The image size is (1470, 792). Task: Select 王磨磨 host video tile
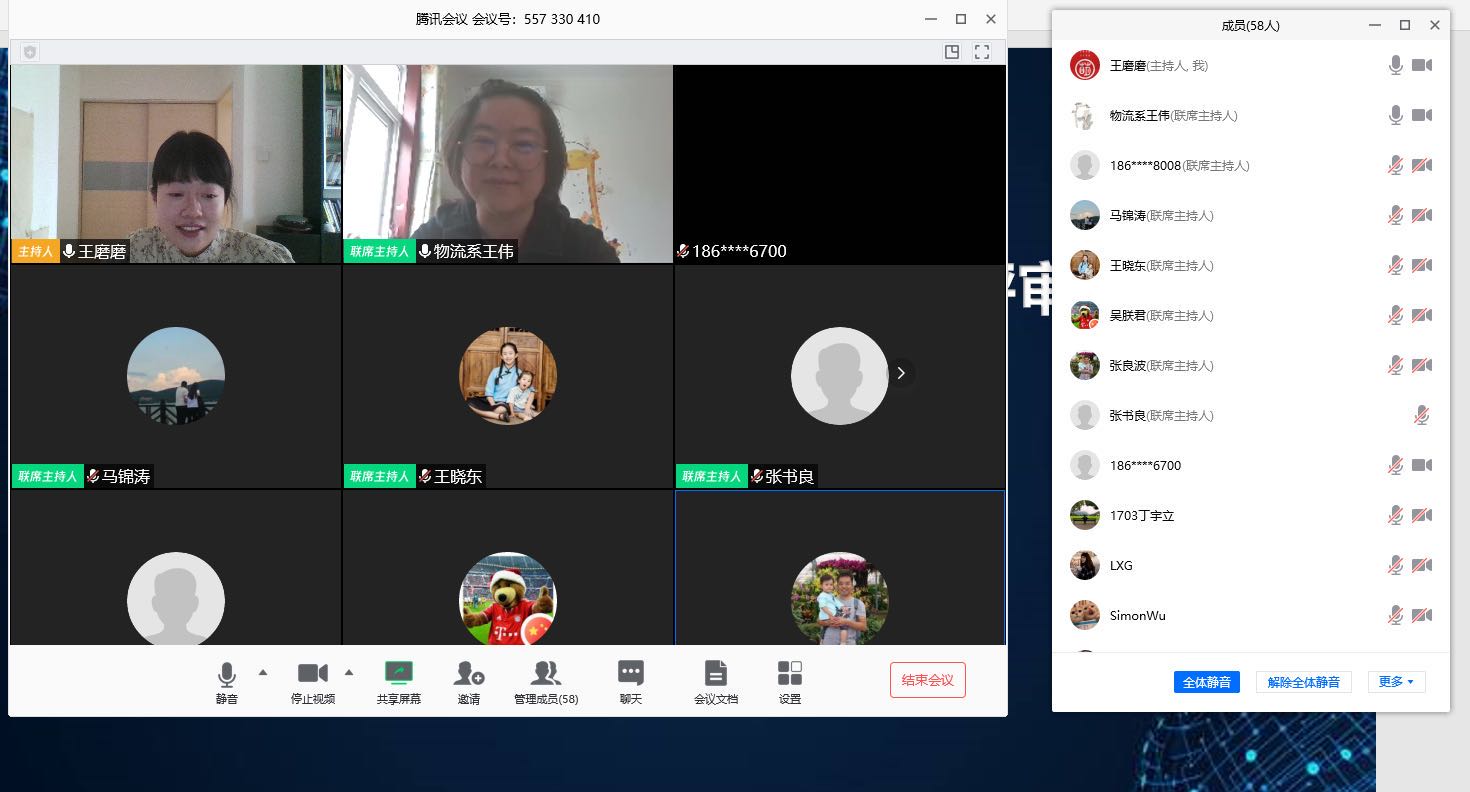pyautogui.click(x=176, y=164)
